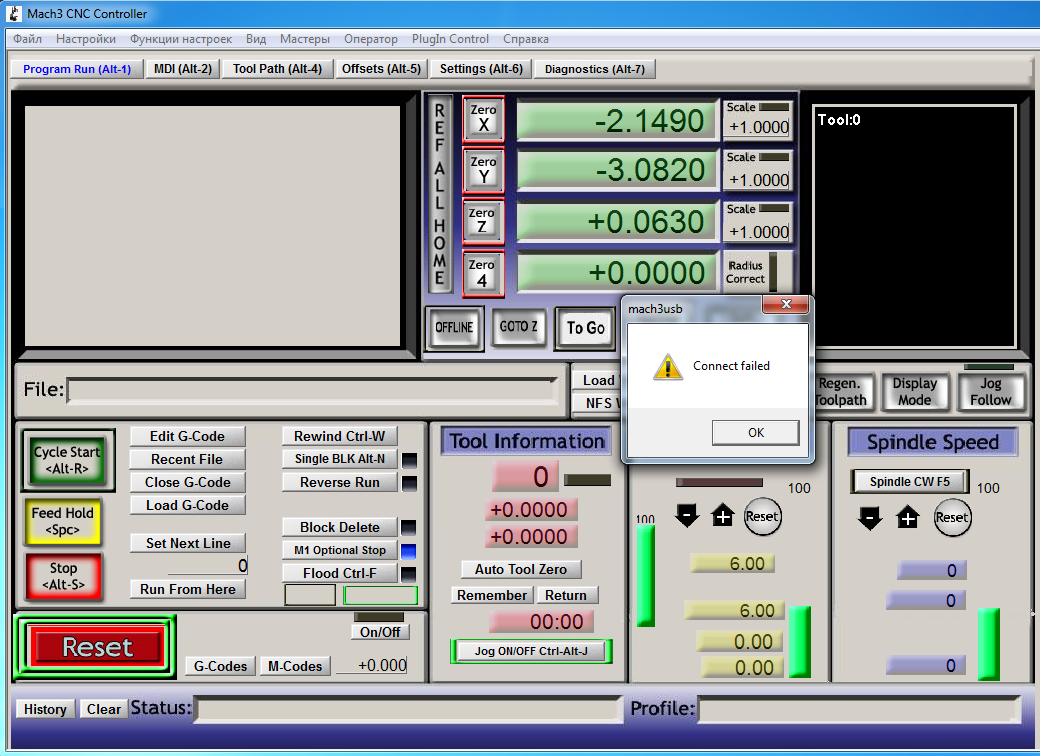Toggle Flood Ctrl-F coolant

[x=339, y=573]
